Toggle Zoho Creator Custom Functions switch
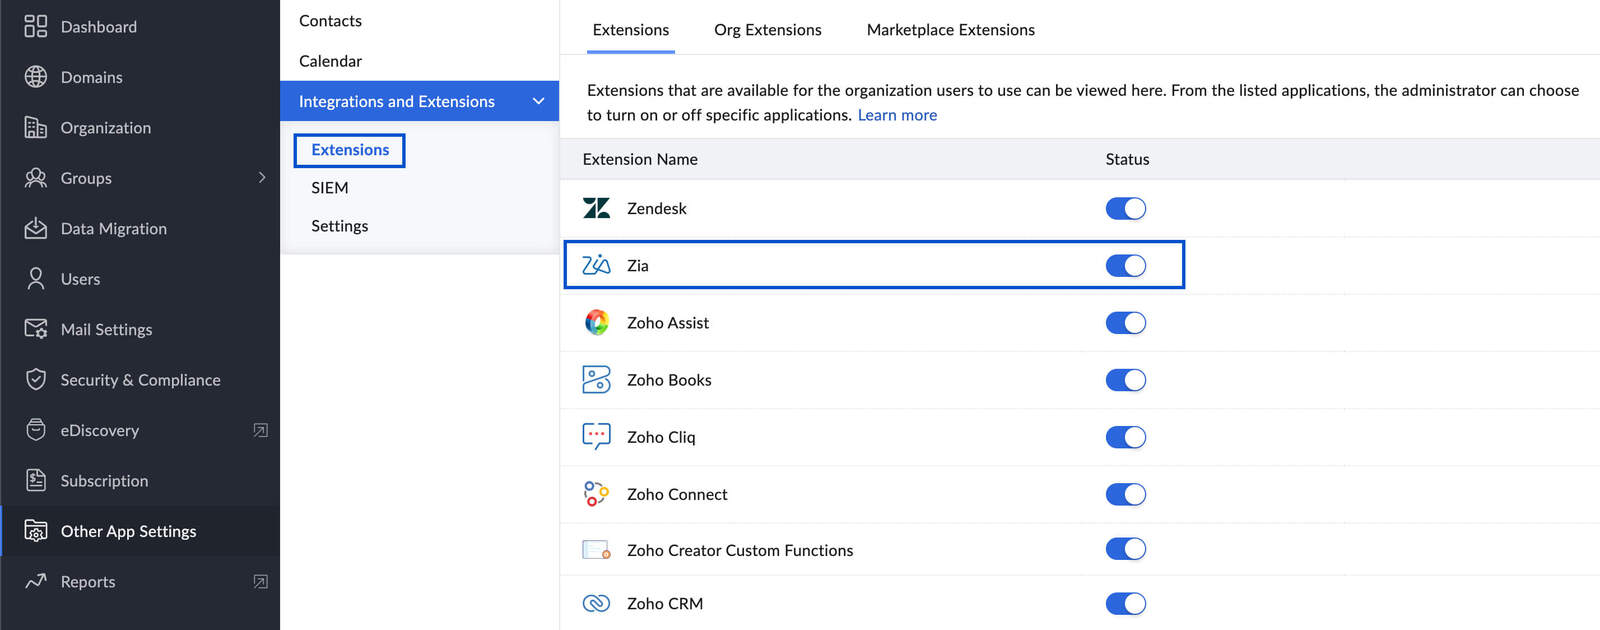This screenshot has width=1600, height=630. [x=1126, y=549]
